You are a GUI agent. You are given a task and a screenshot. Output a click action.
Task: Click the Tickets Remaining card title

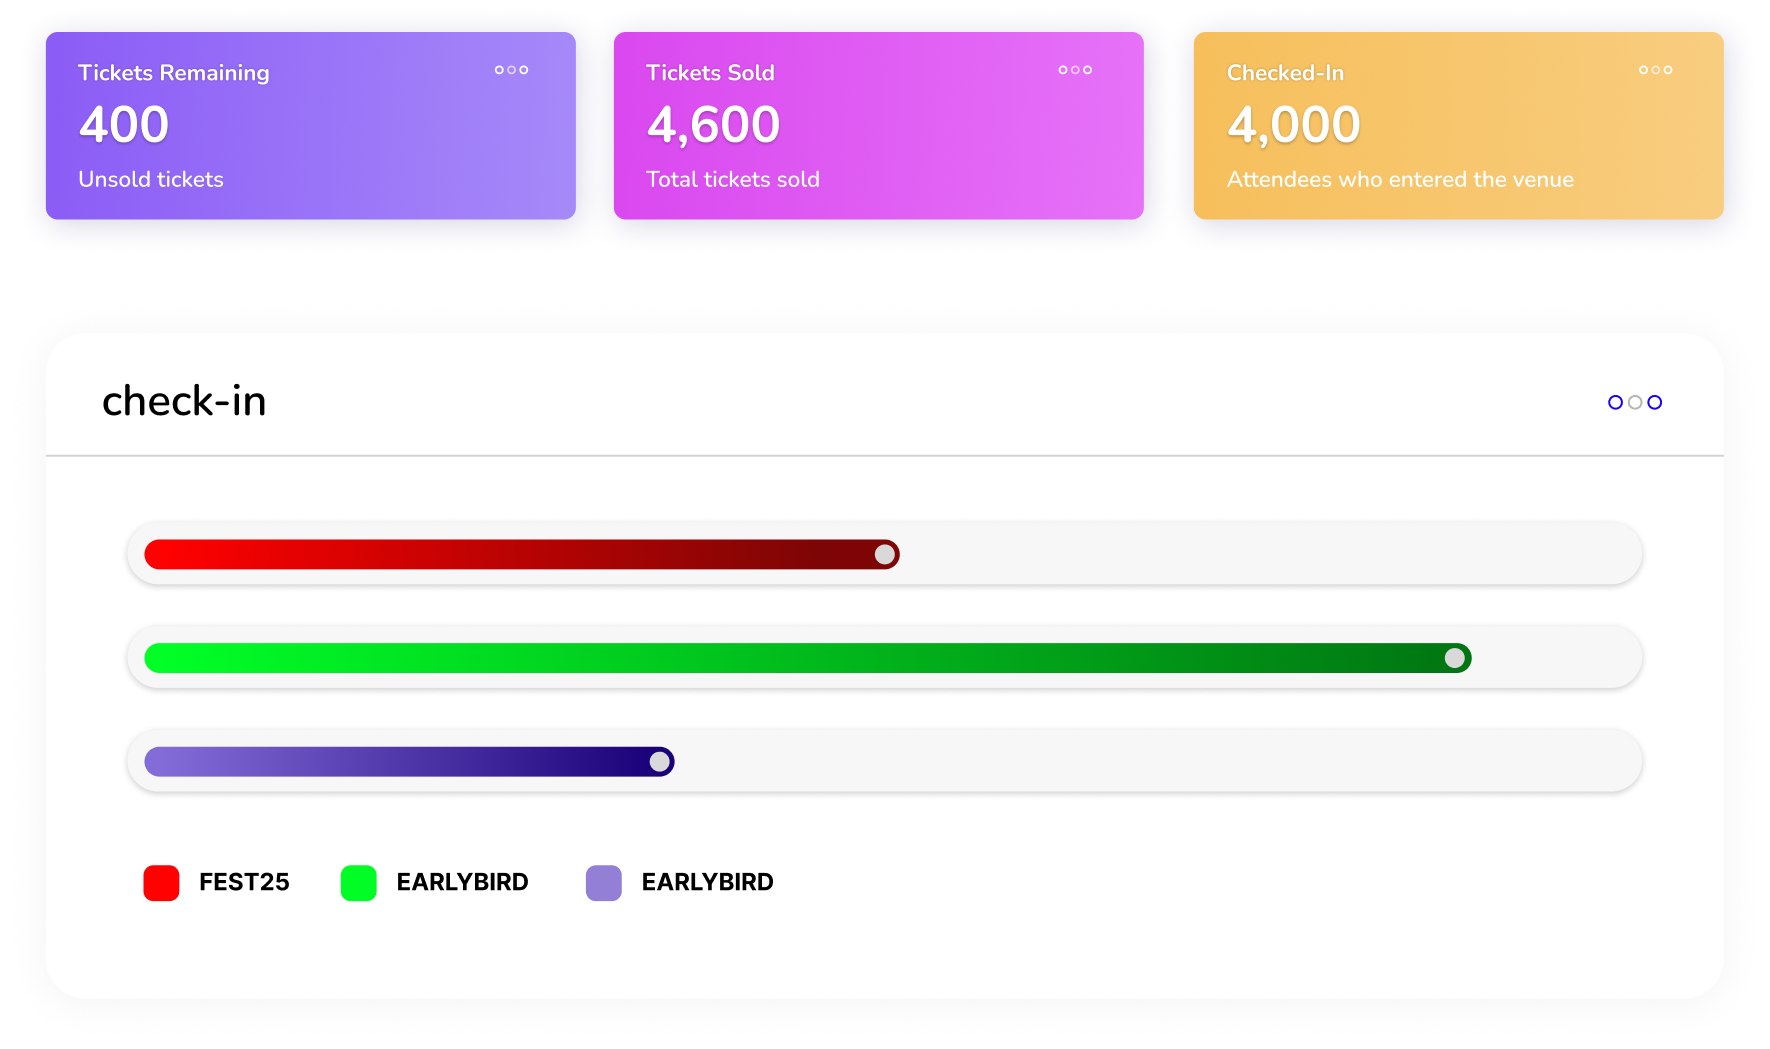173,73
